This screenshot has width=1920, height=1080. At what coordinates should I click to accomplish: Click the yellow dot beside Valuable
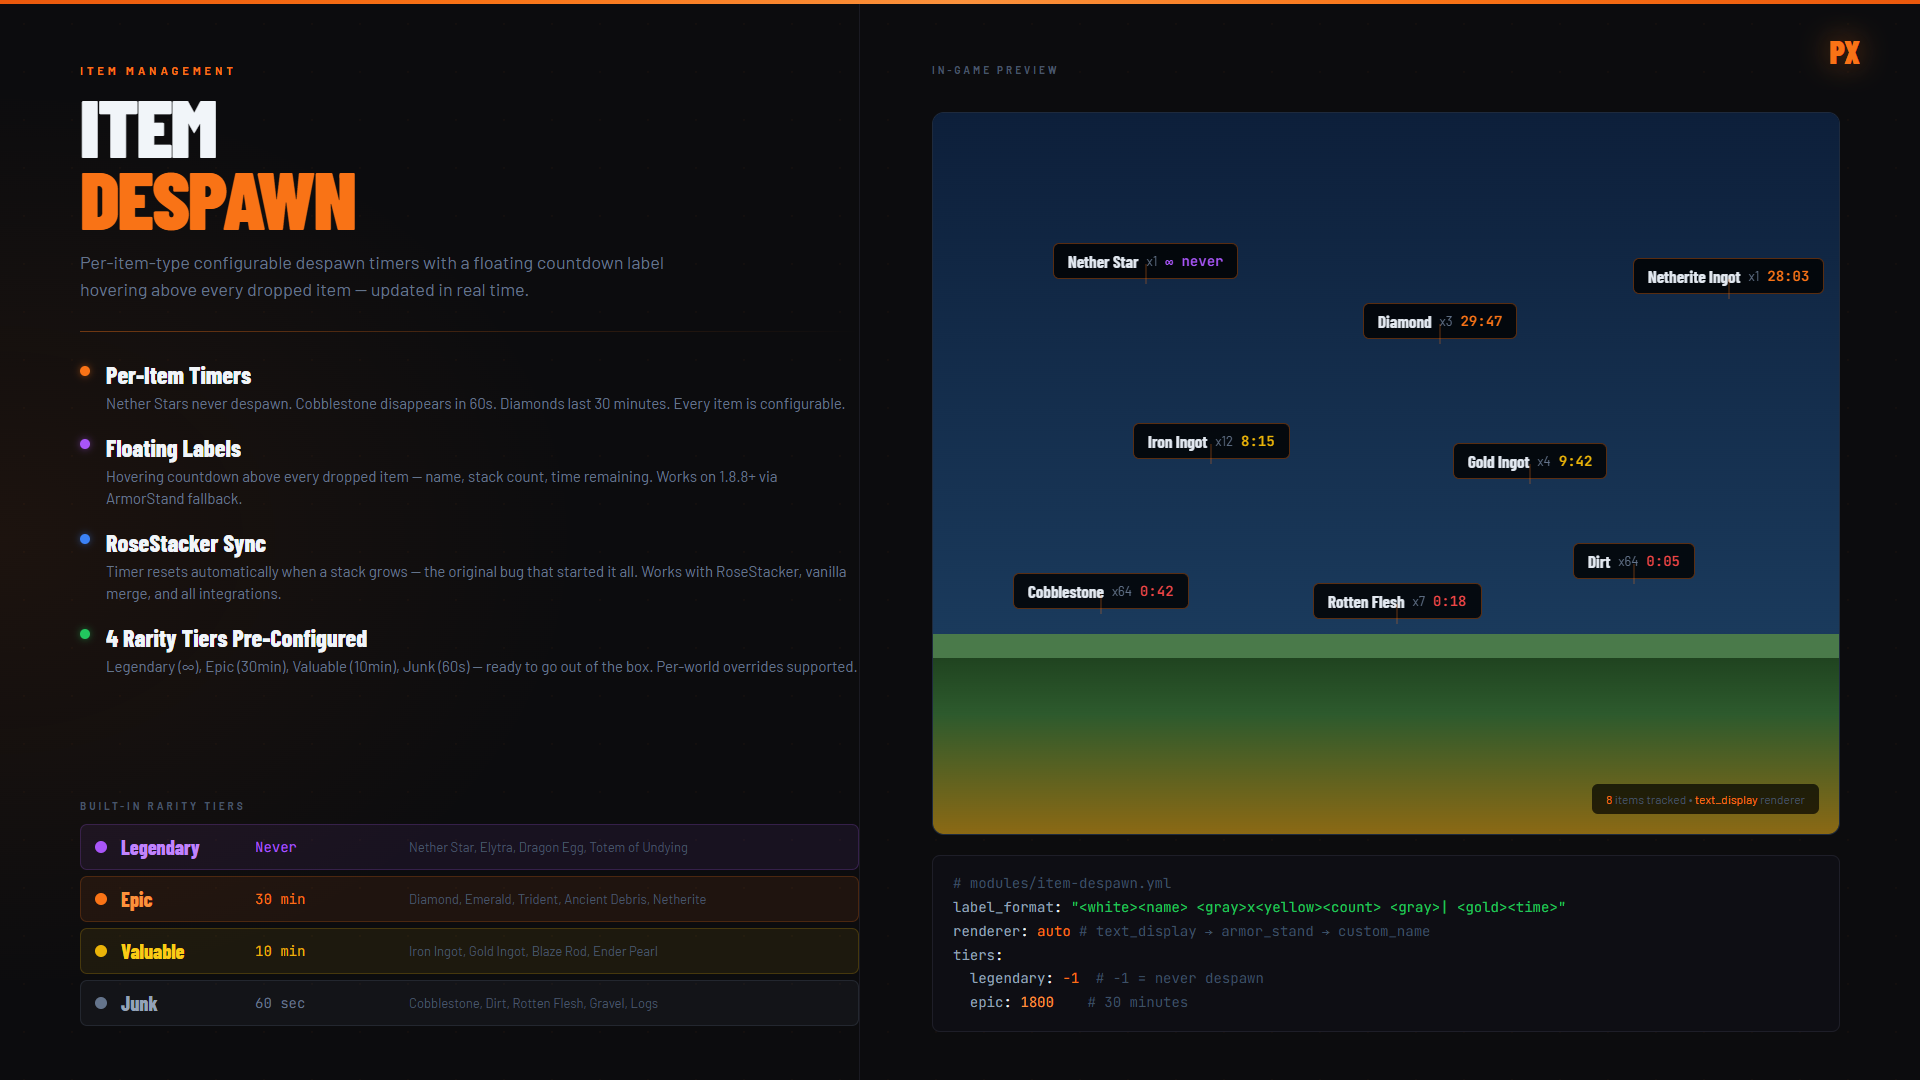(101, 951)
